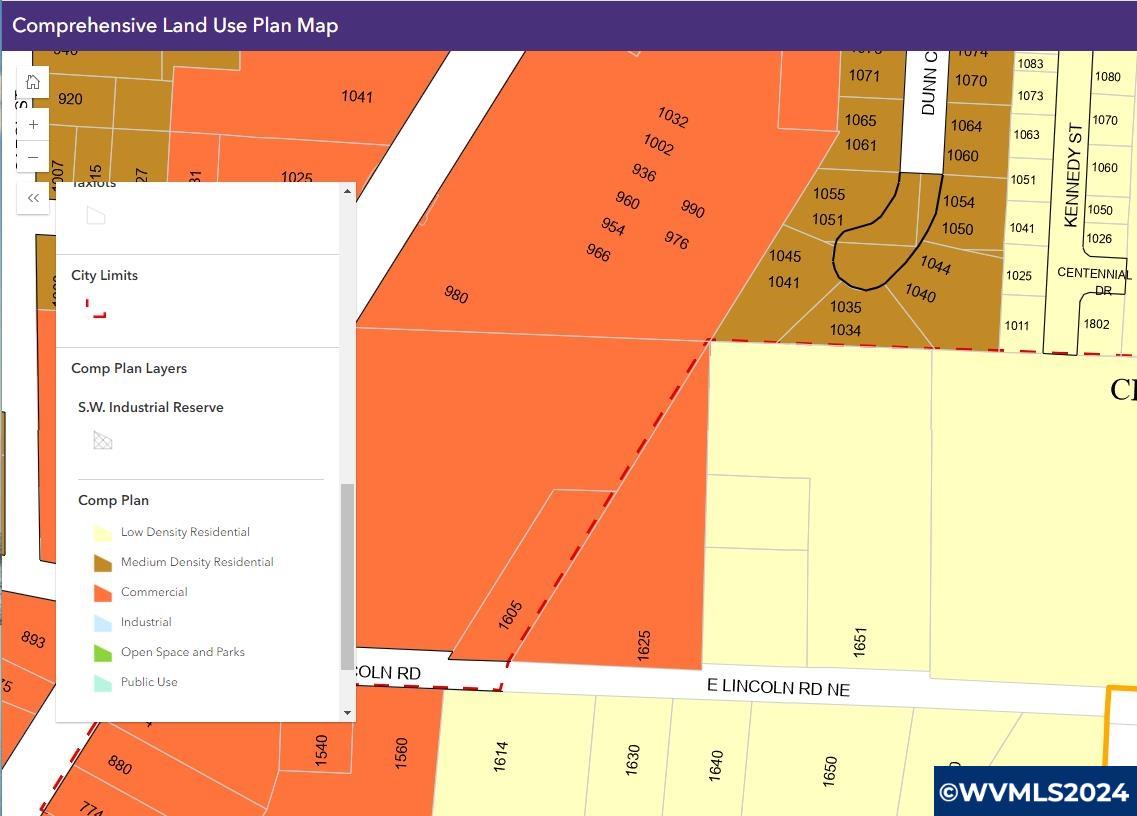Collapse the legend panel with double-chevron button
1137x816 pixels.
[33, 198]
